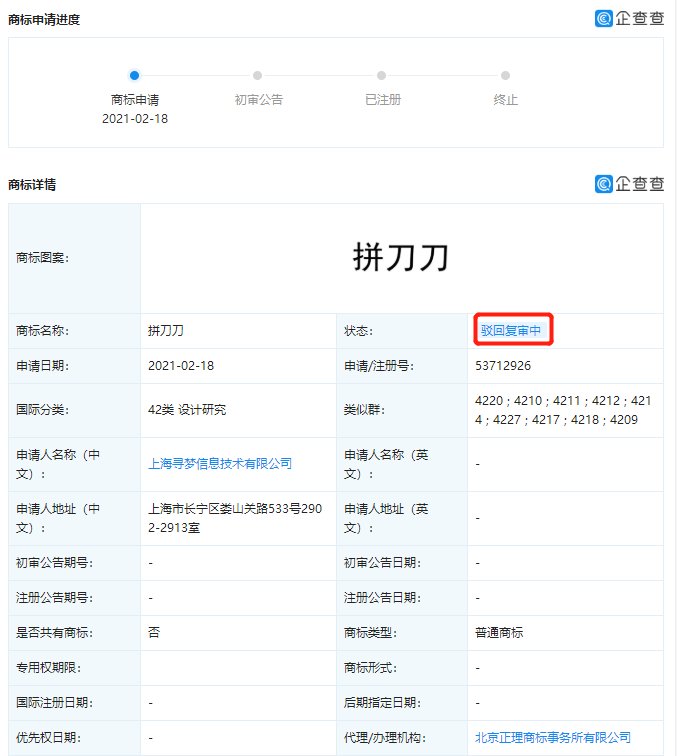Image resolution: width=677 pixels, height=756 pixels.
Task: Click the 申请人地址（英文） field label
Action: pyautogui.click(x=386, y=518)
